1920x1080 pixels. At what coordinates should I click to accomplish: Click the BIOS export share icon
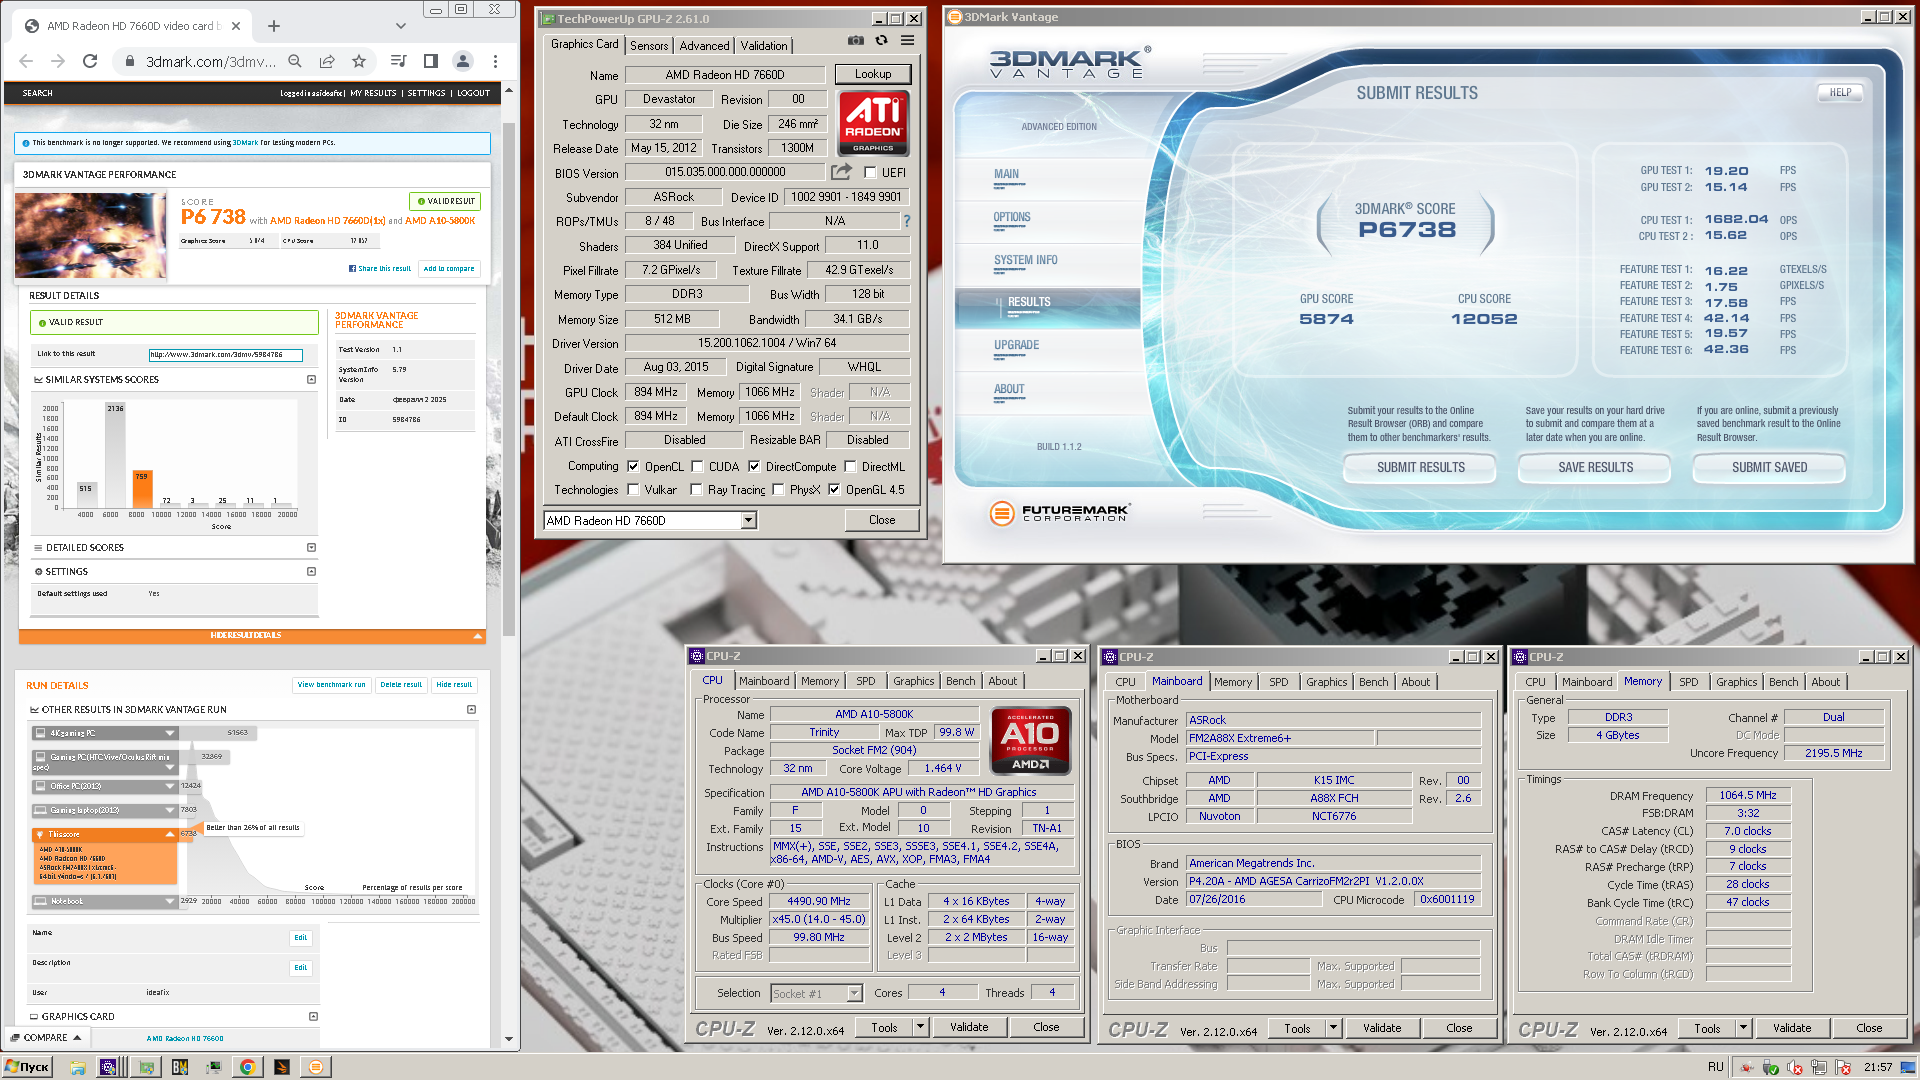point(841,172)
